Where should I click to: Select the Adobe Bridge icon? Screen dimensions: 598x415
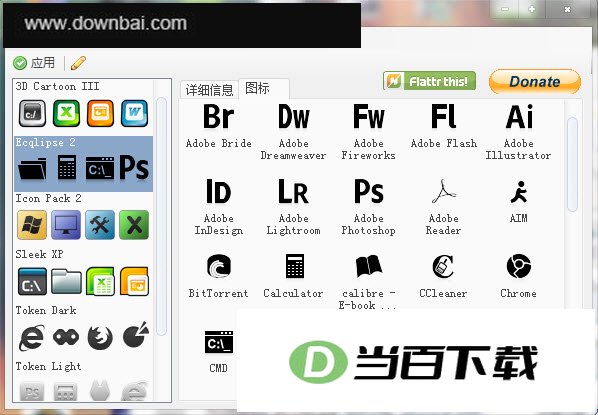tap(219, 117)
